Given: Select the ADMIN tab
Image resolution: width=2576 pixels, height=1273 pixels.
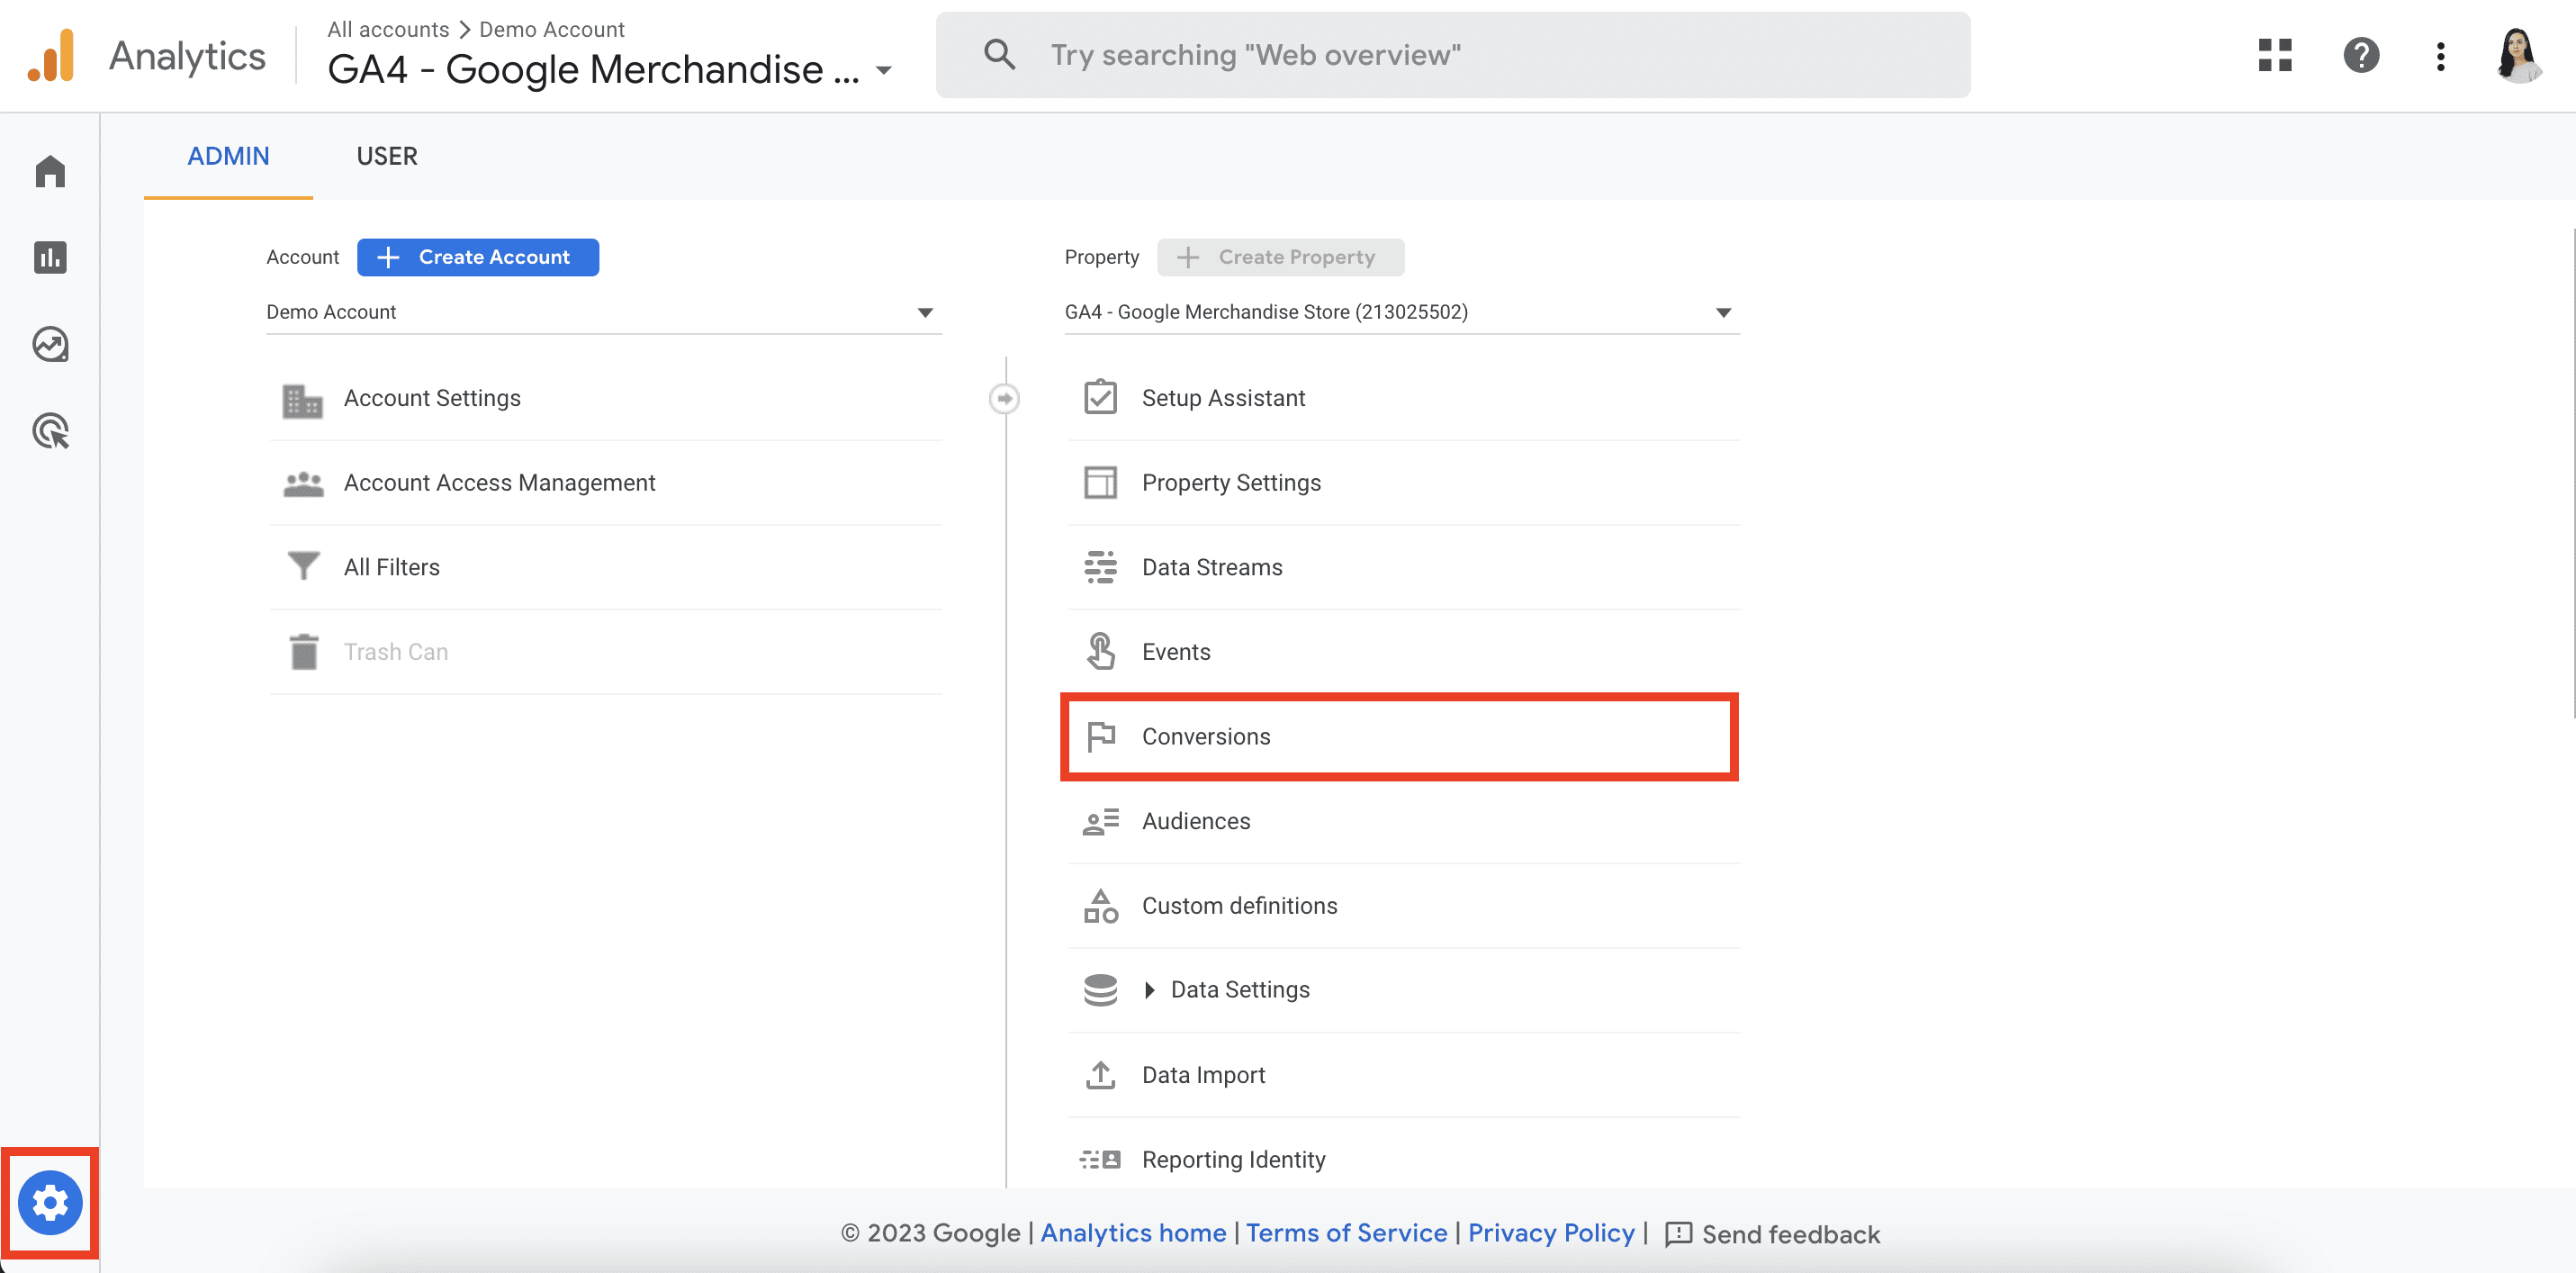Looking at the screenshot, I should coord(229,155).
